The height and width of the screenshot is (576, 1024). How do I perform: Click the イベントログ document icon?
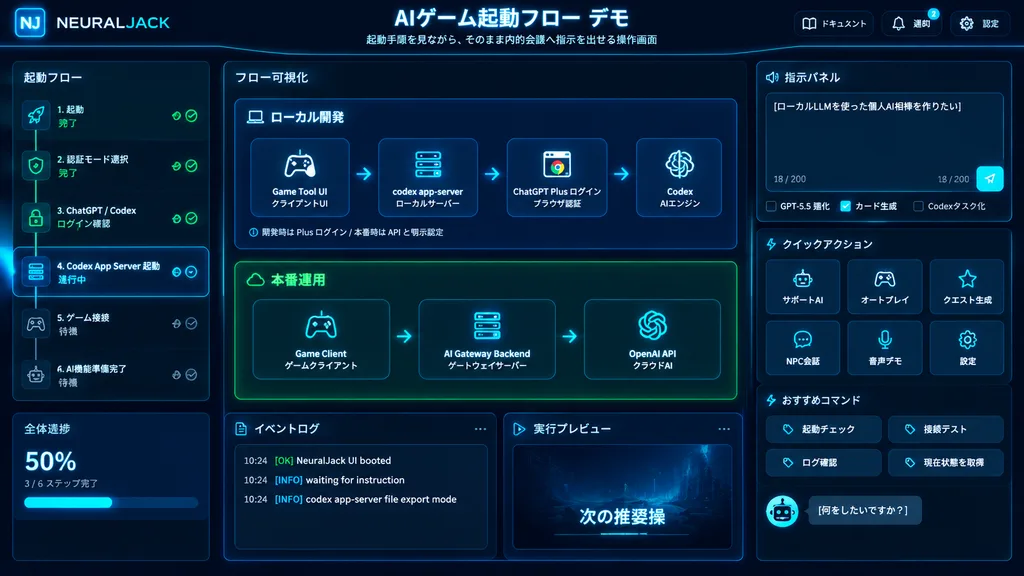pos(241,429)
